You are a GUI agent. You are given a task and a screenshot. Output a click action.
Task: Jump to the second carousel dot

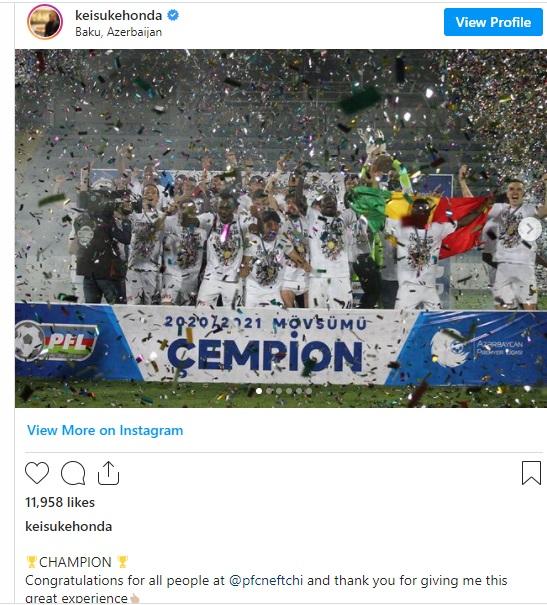[269, 391]
